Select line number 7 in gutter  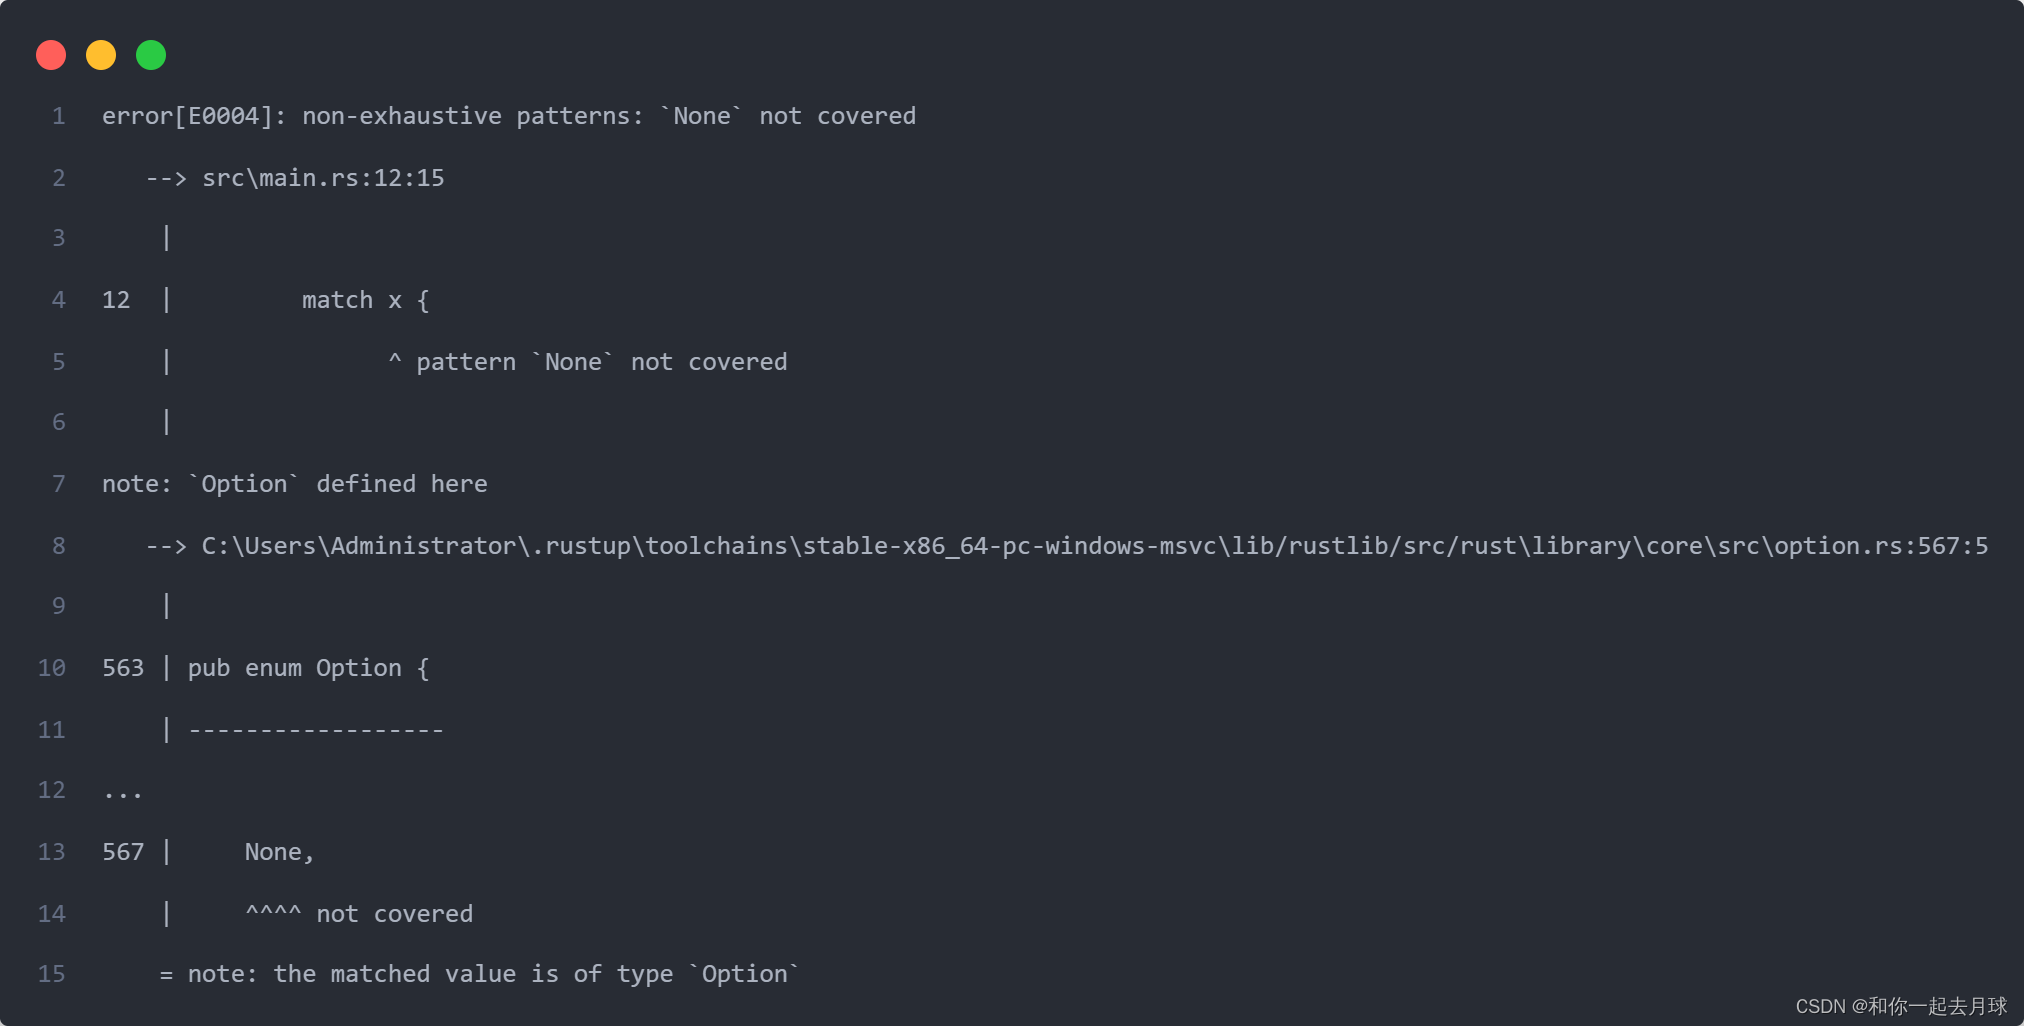click(x=59, y=484)
